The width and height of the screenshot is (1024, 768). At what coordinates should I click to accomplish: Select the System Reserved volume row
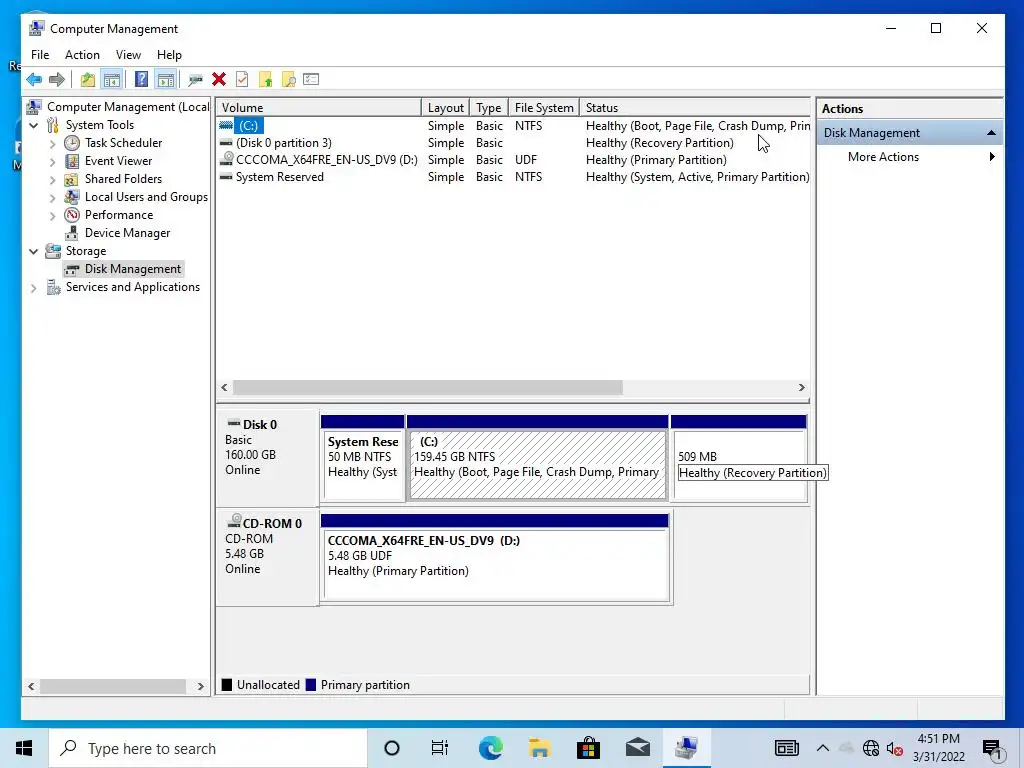click(x=513, y=176)
